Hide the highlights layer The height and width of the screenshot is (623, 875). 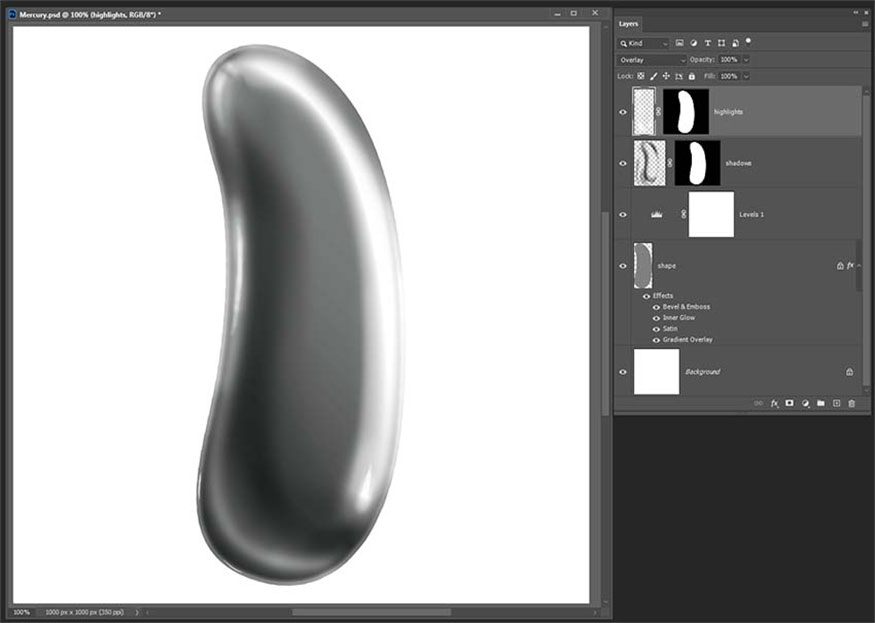(x=623, y=112)
